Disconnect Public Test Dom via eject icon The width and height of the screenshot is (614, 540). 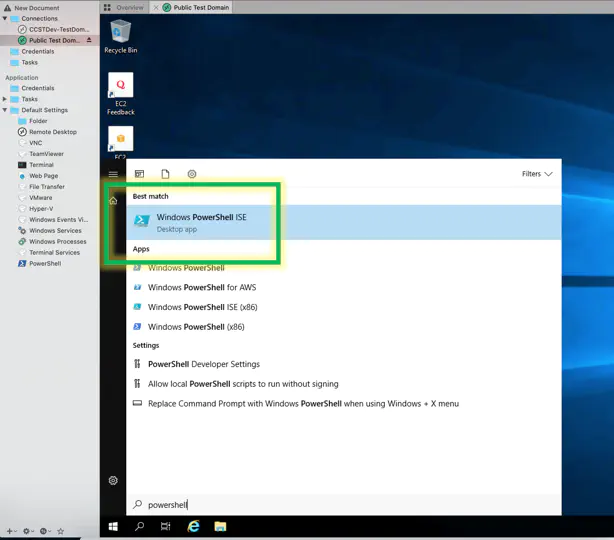(89, 40)
